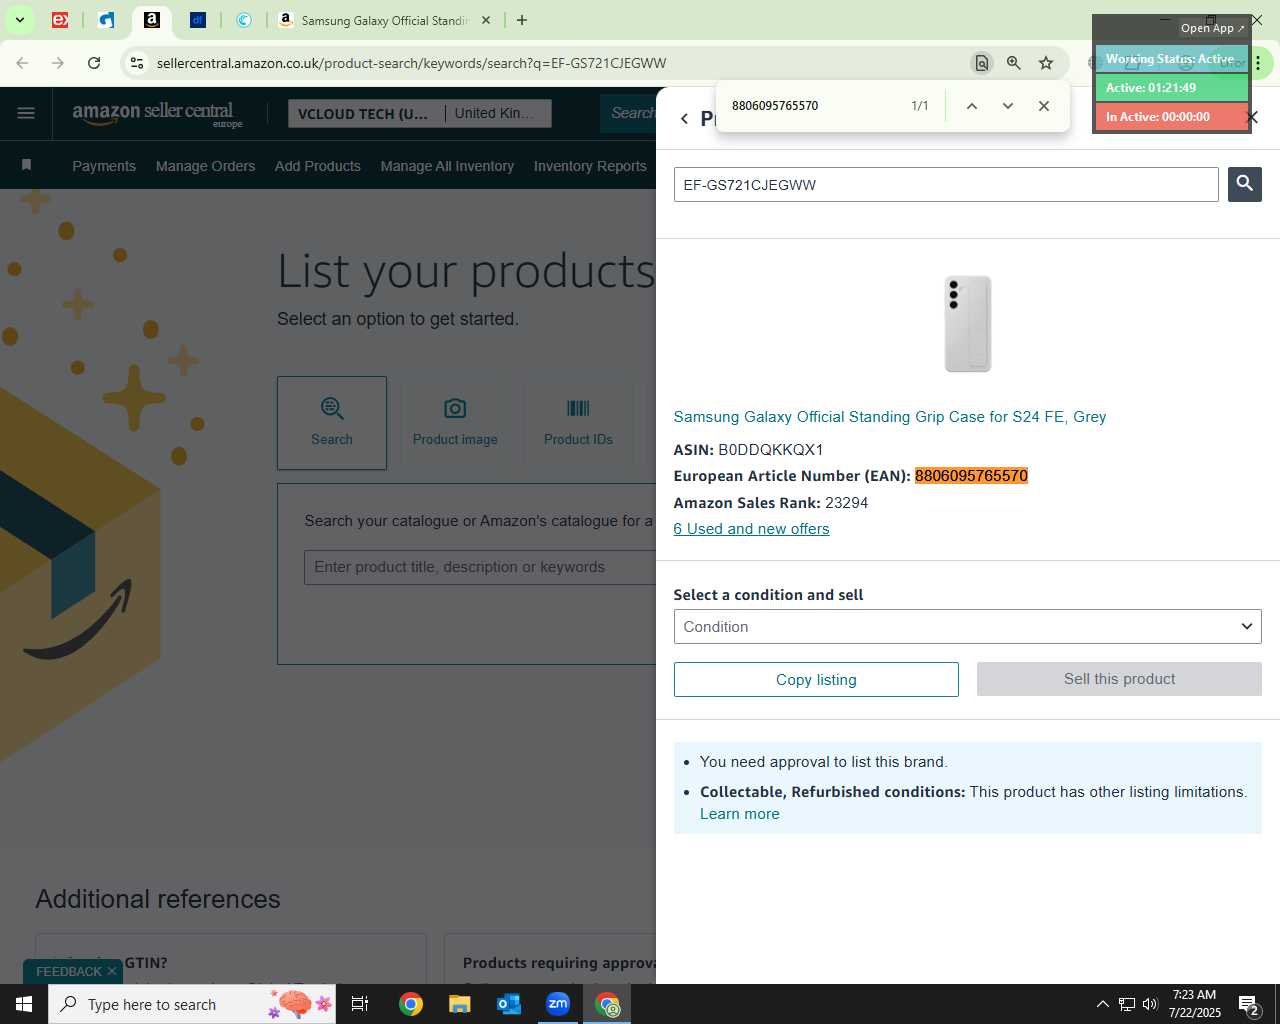Click the browser back arrow
The width and height of the screenshot is (1280, 1024).
(22, 63)
